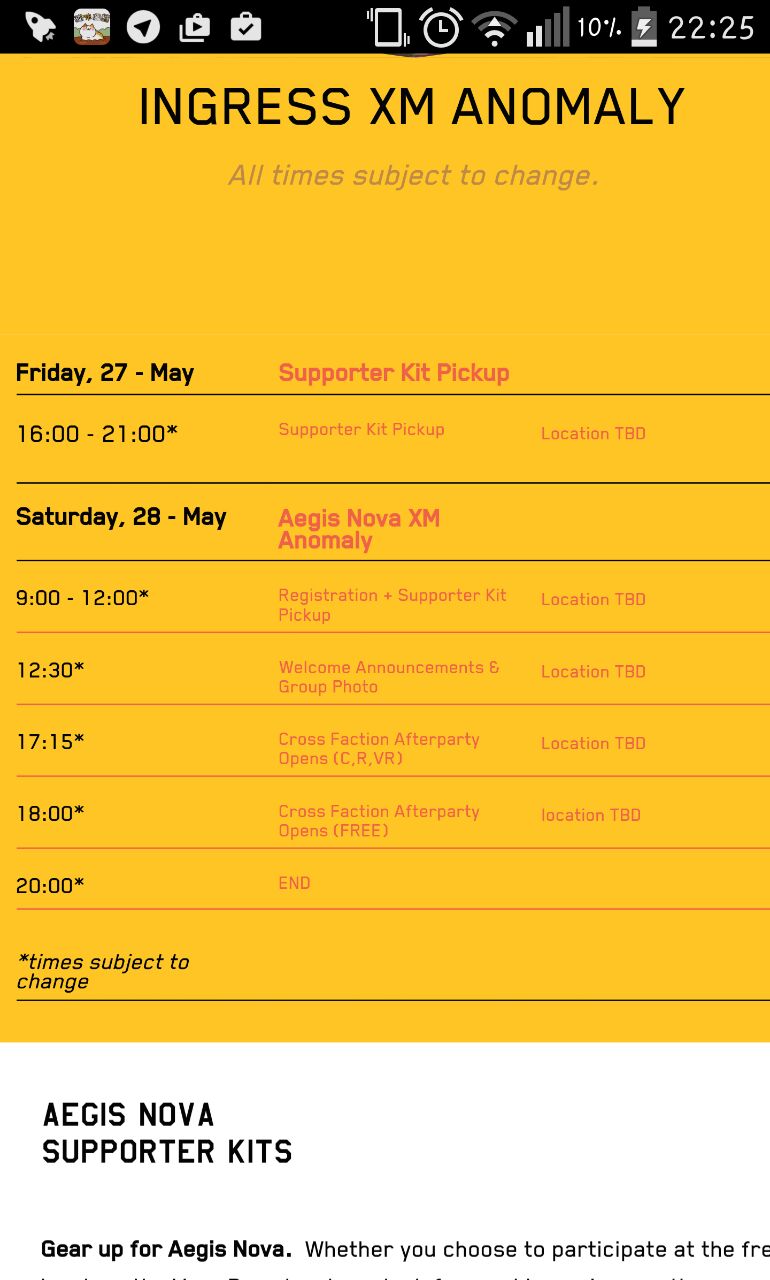Tap the briefcase checkmark notification icon
This screenshot has width=770, height=1280.
point(245,27)
